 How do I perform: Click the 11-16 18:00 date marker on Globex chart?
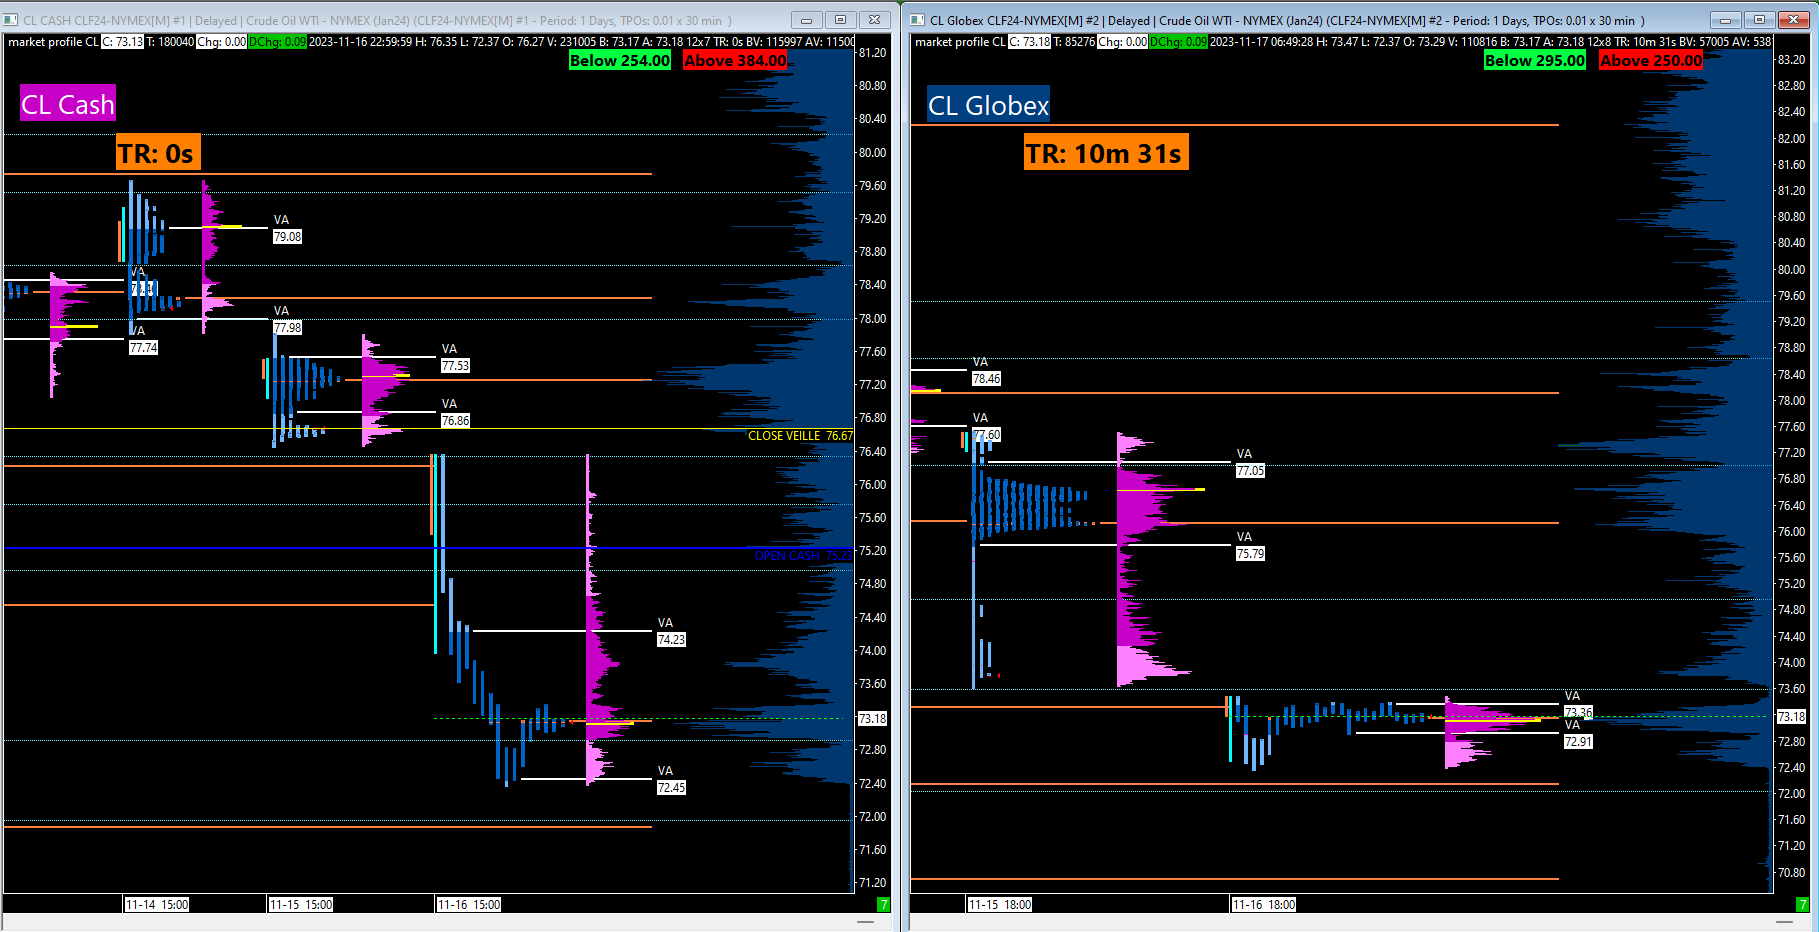click(1265, 905)
